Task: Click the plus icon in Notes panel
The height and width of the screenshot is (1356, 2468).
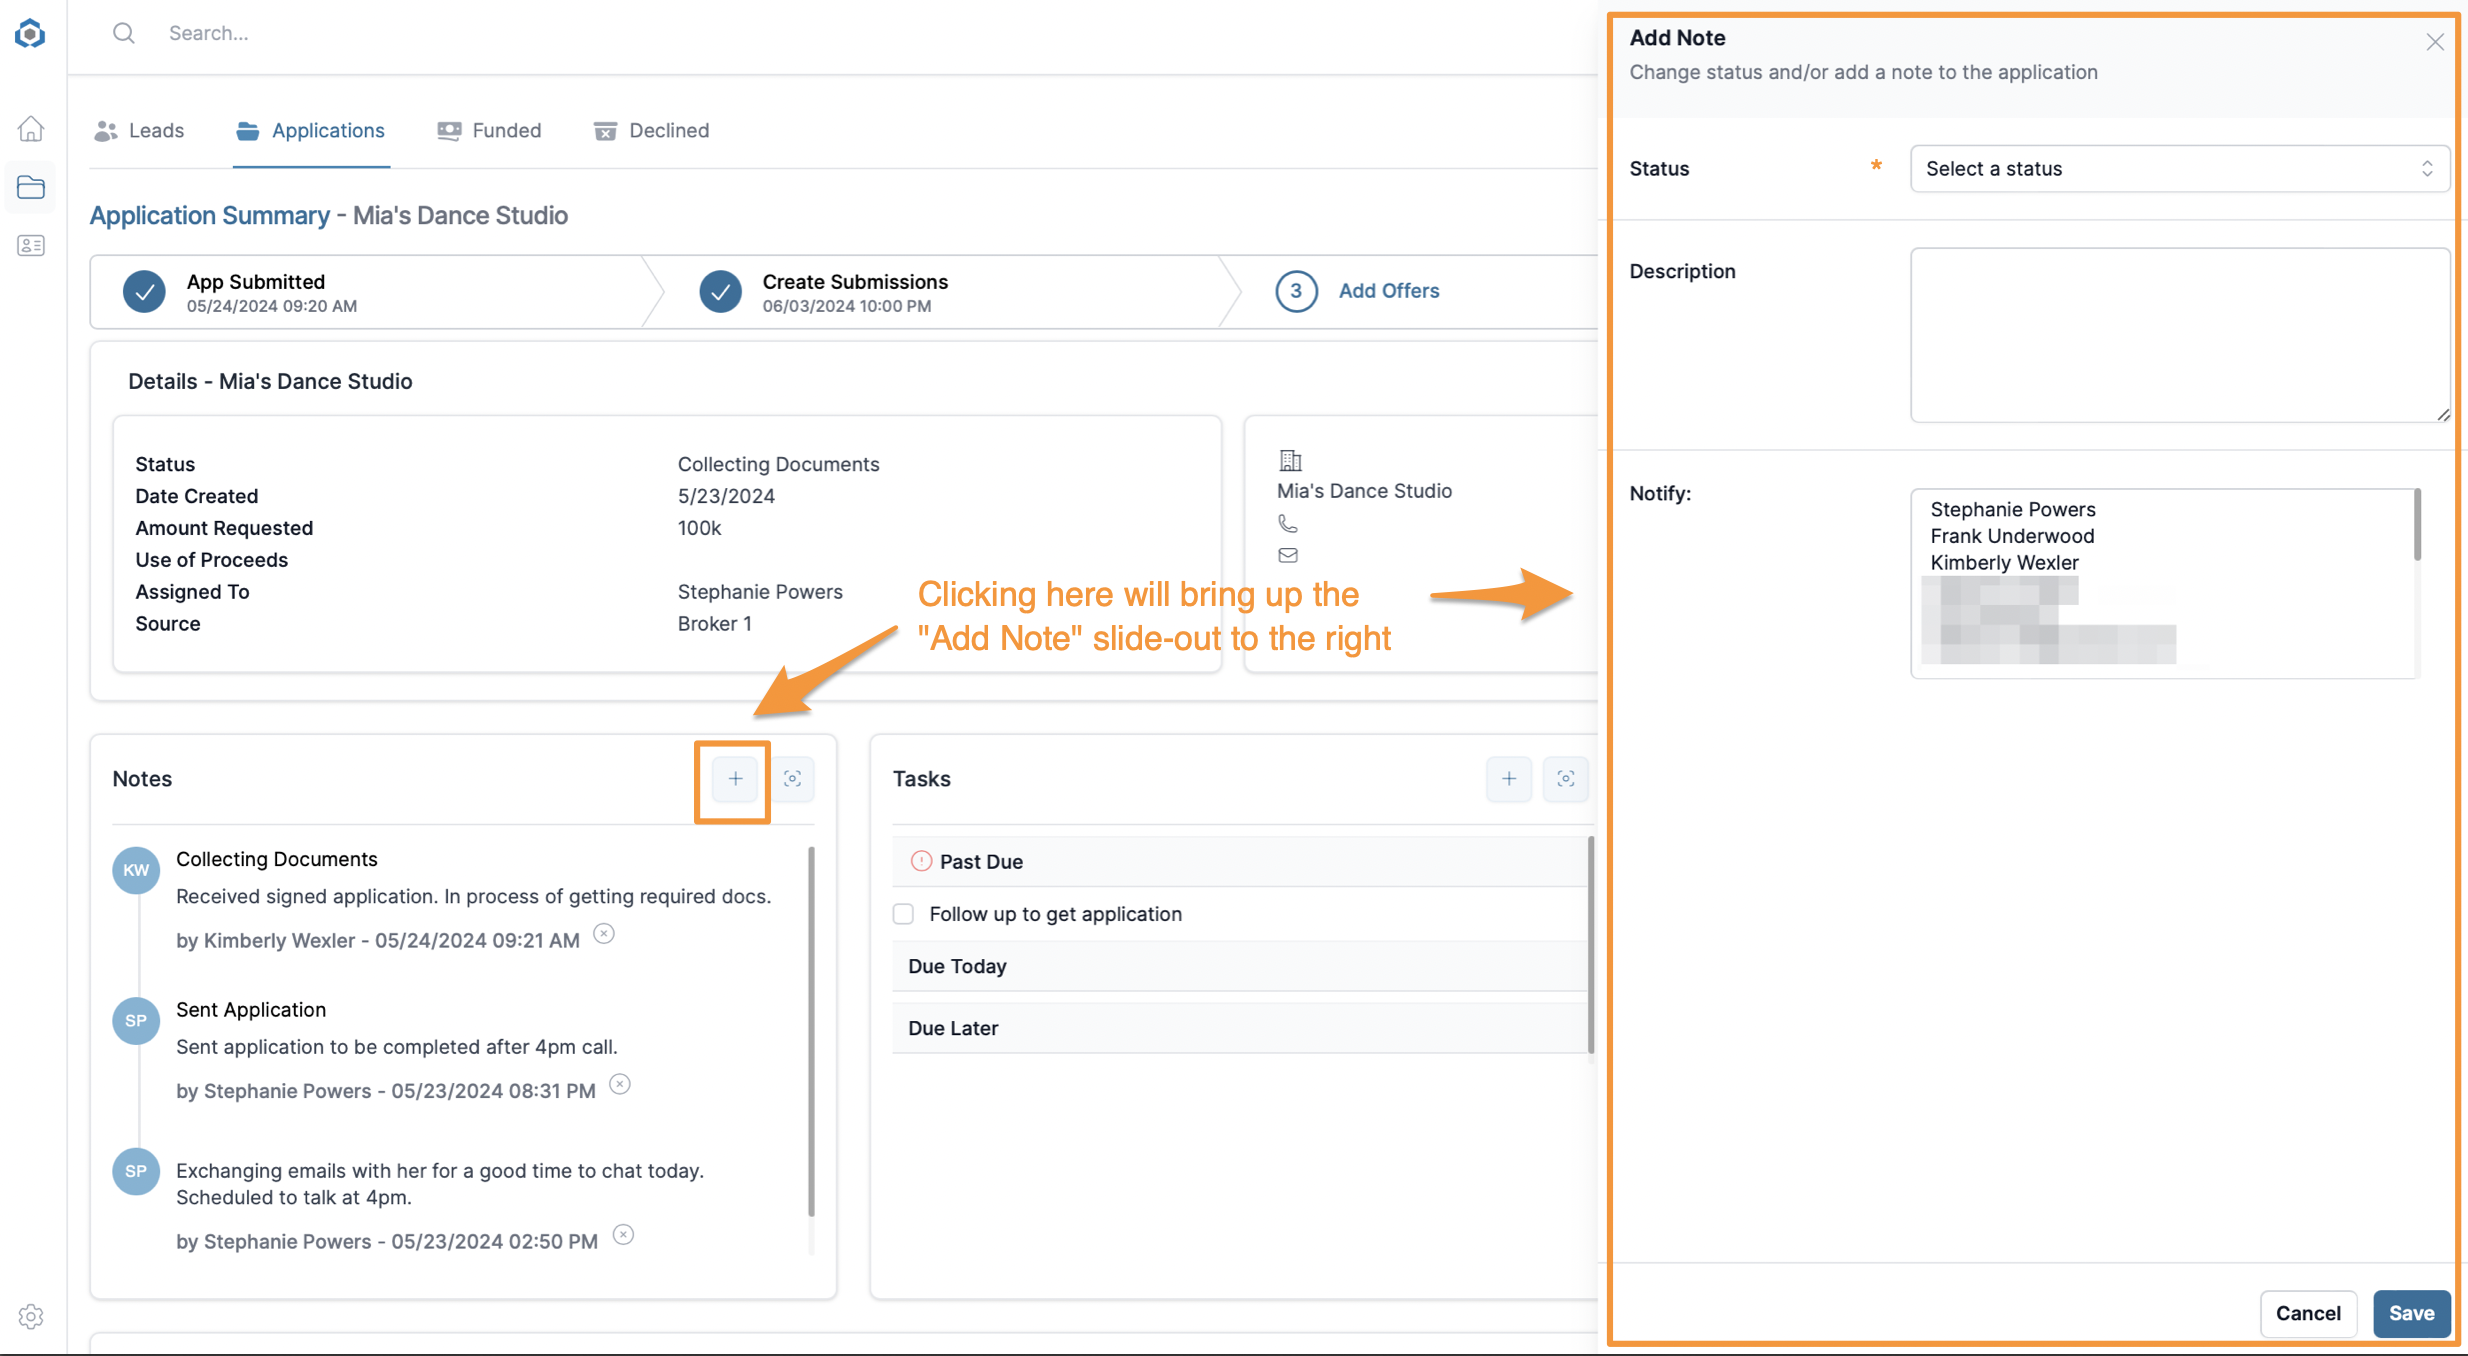Action: (735, 779)
